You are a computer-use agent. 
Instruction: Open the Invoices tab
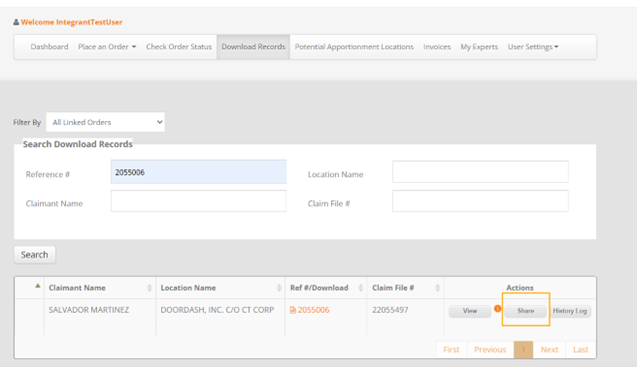click(437, 47)
